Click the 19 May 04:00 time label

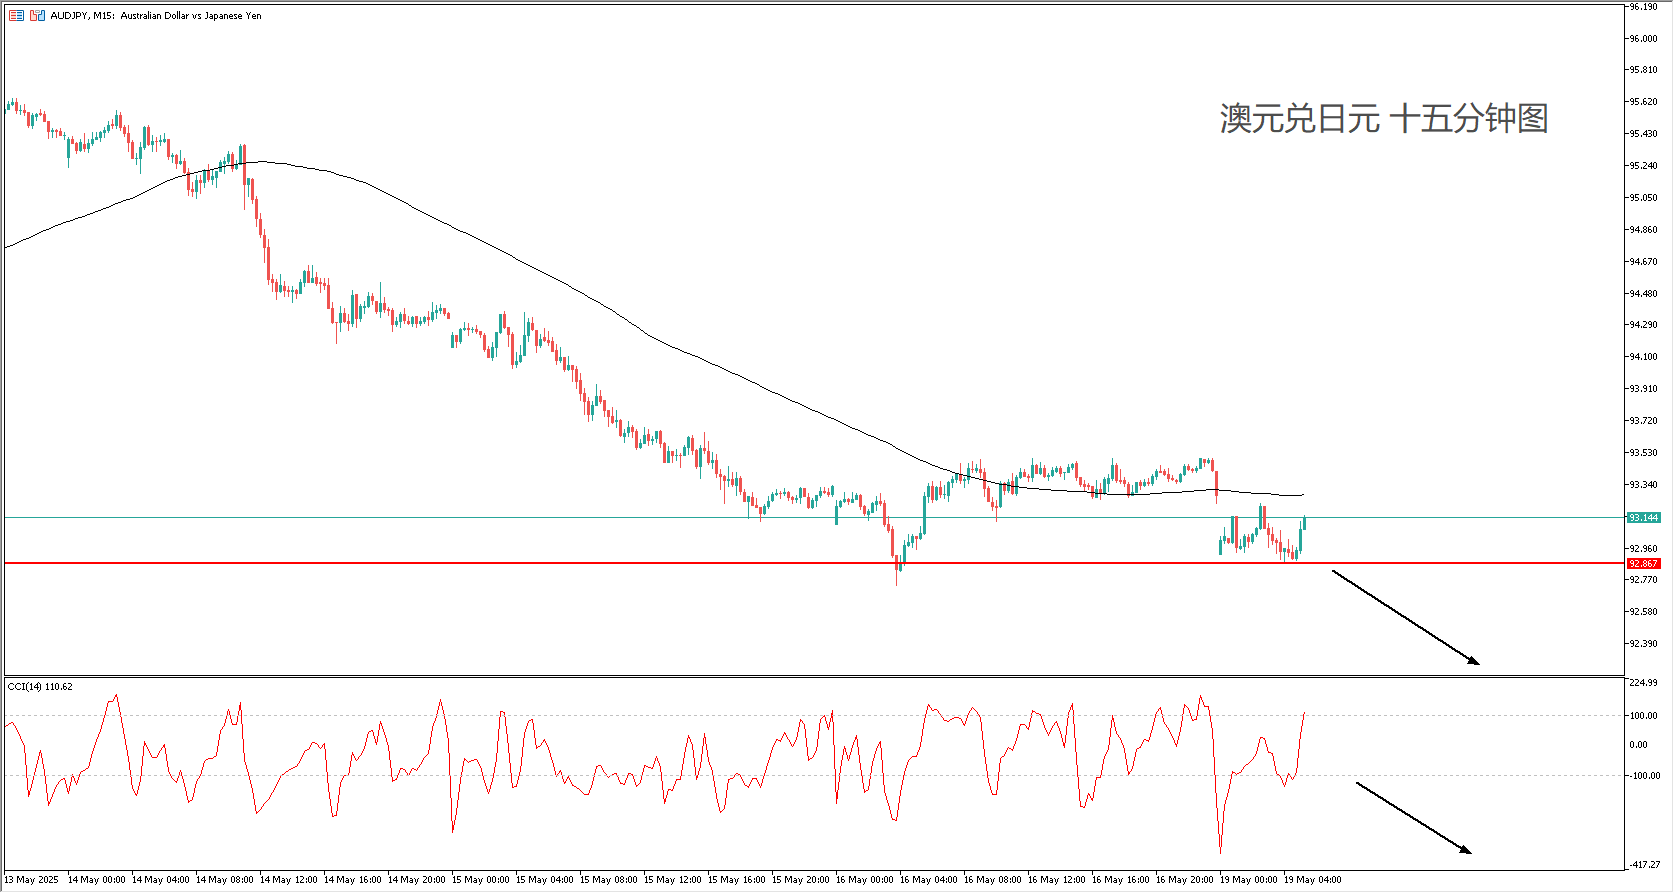coord(1312,880)
